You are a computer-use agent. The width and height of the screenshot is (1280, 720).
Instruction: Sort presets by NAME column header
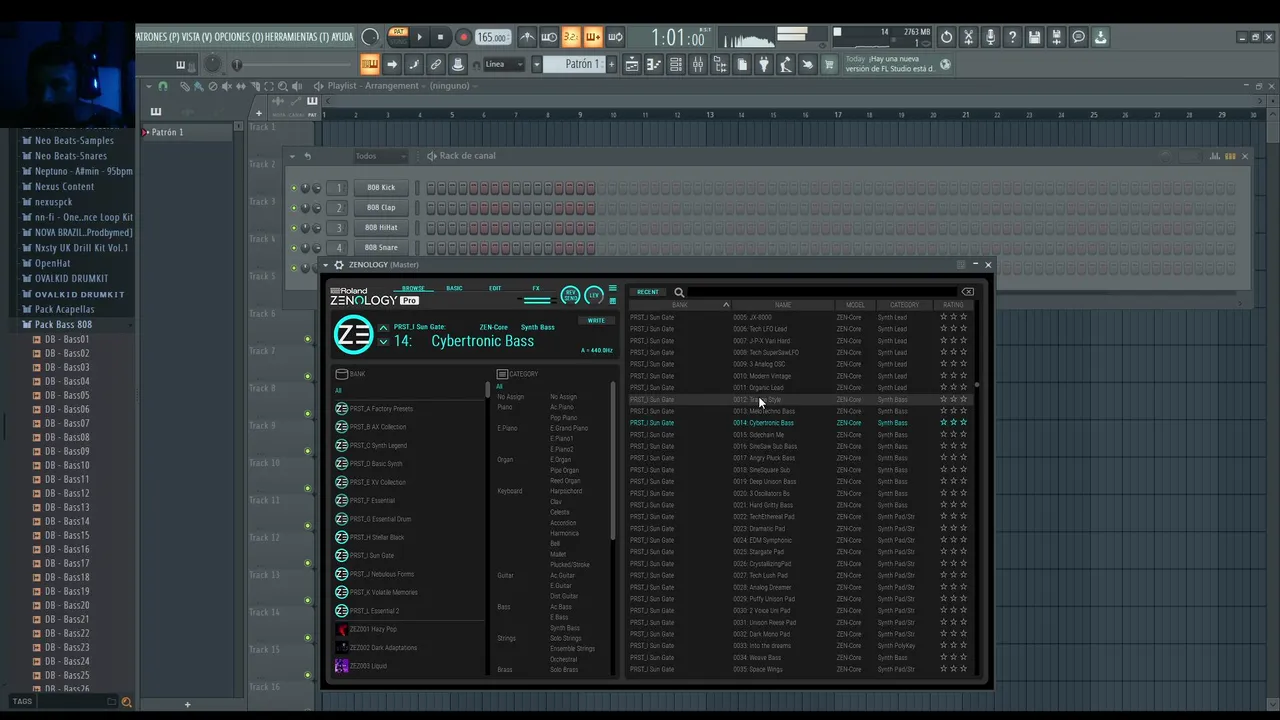click(783, 305)
